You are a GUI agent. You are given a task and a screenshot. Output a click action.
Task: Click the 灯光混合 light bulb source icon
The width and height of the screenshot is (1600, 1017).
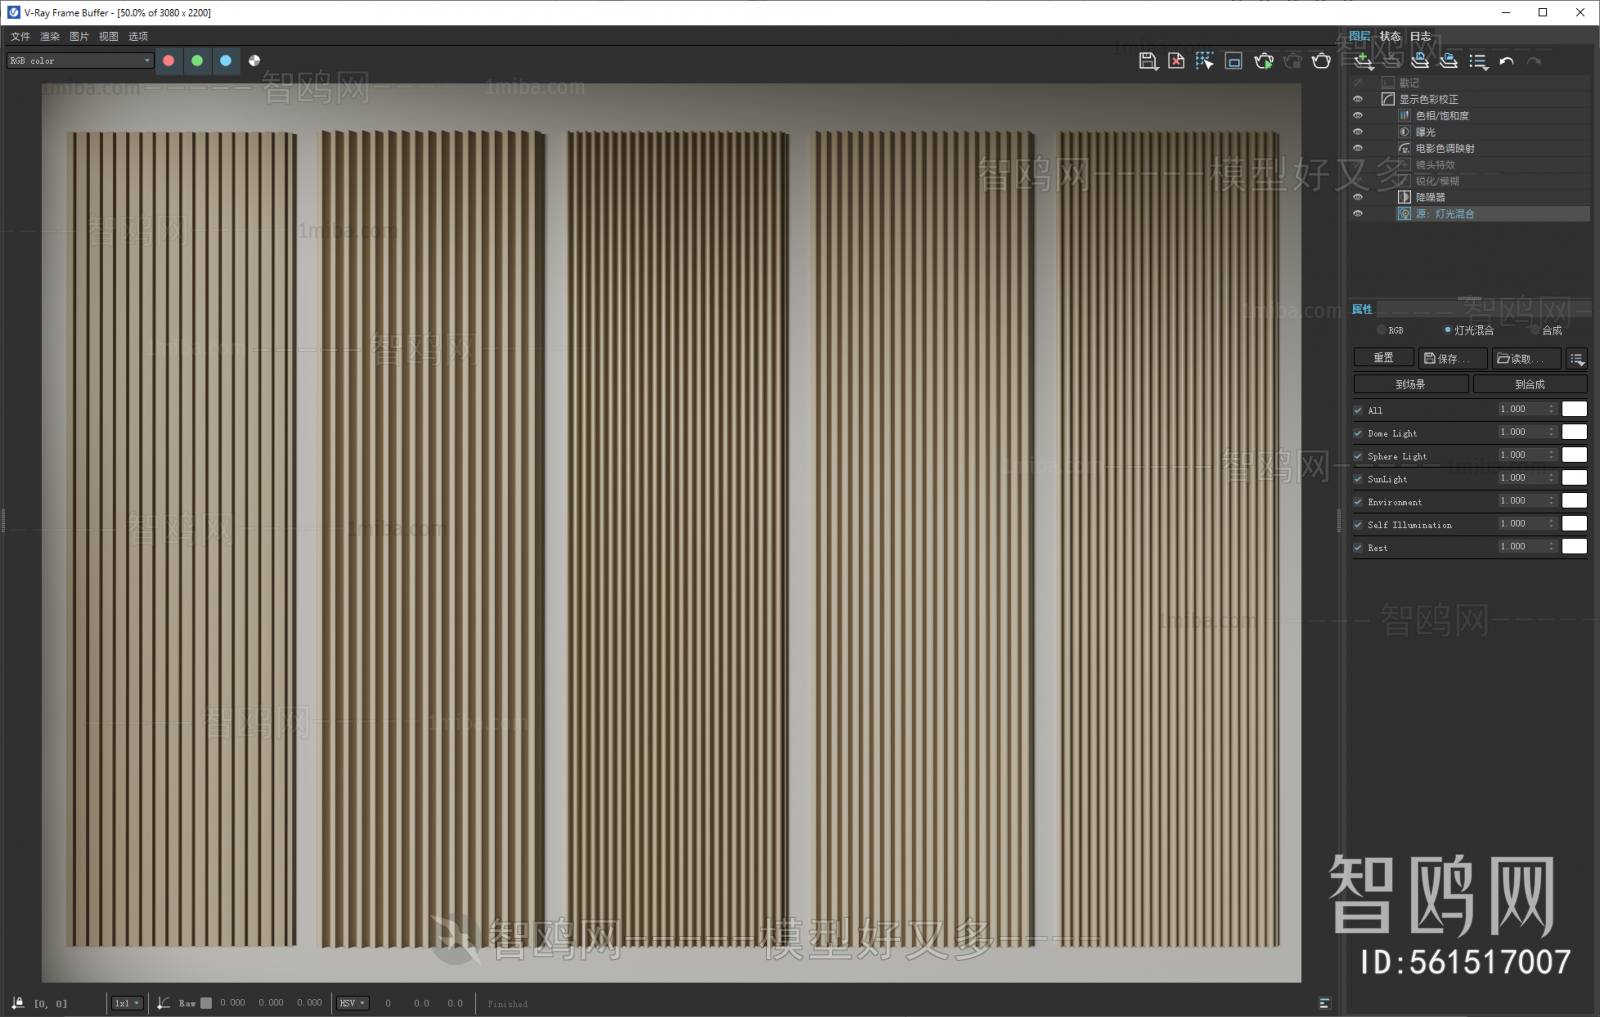[1404, 214]
